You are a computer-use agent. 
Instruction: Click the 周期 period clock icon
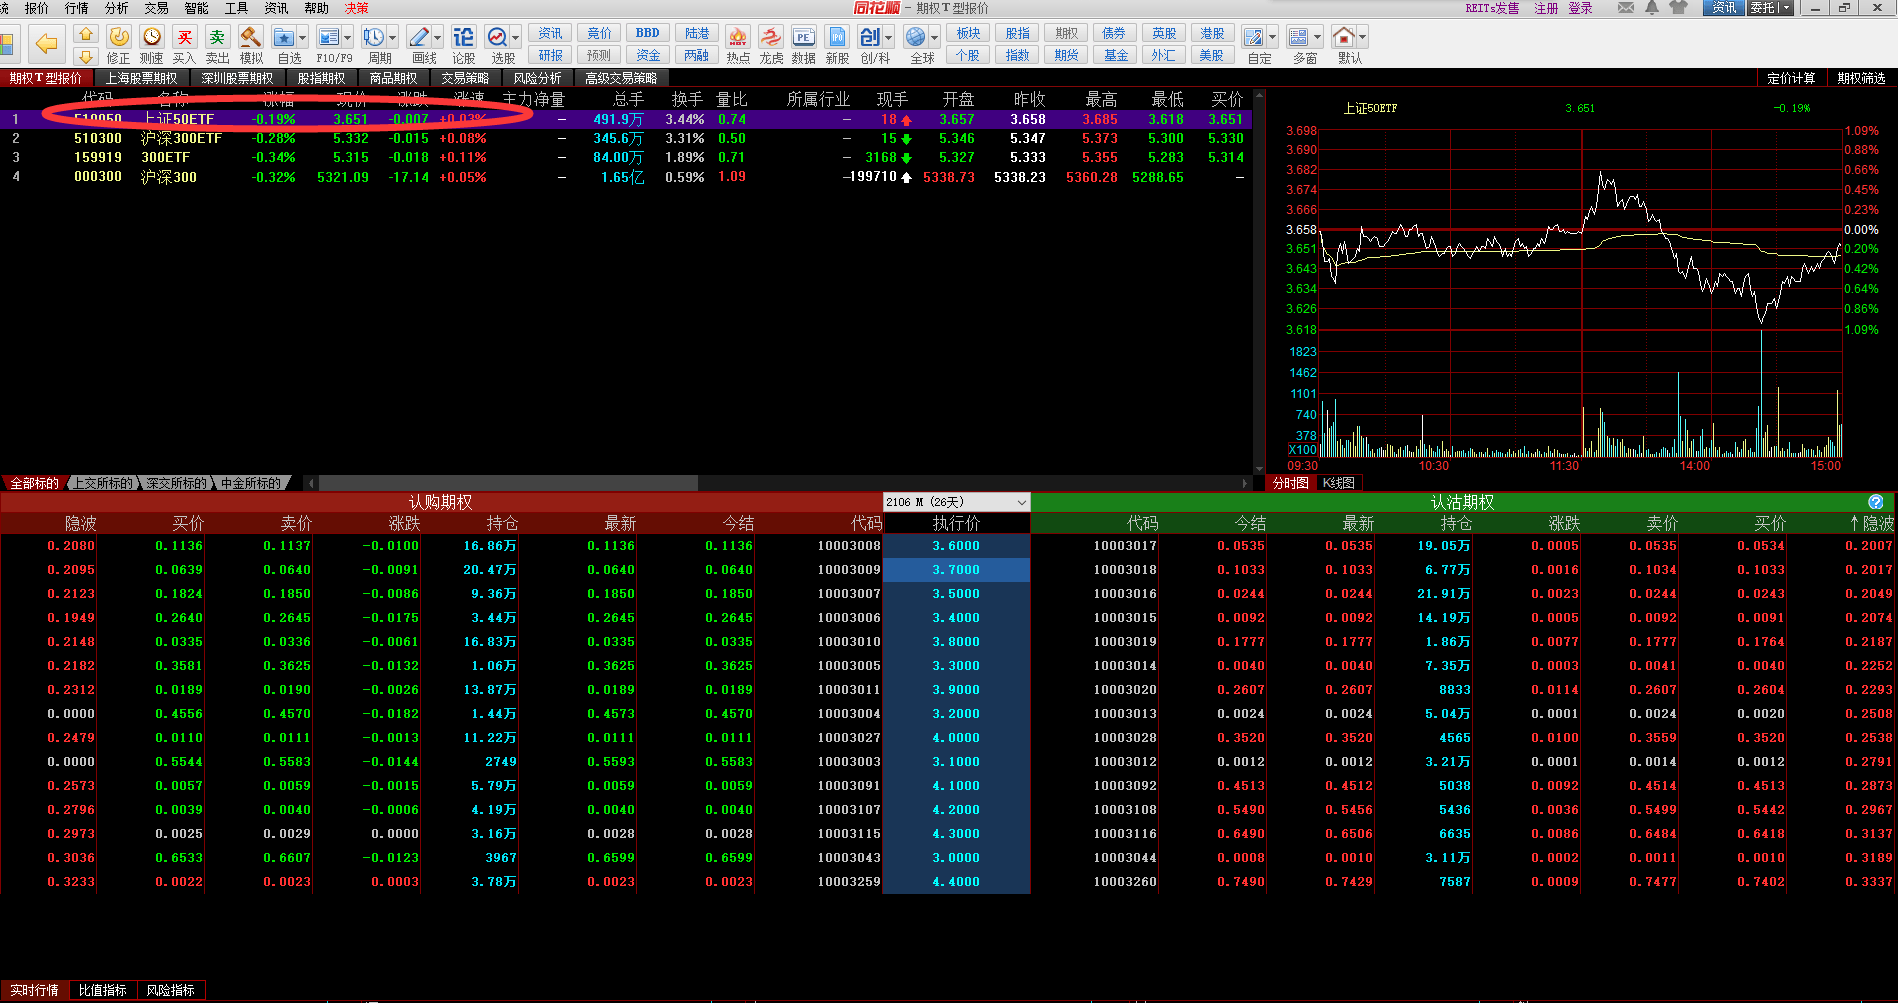coord(373,38)
